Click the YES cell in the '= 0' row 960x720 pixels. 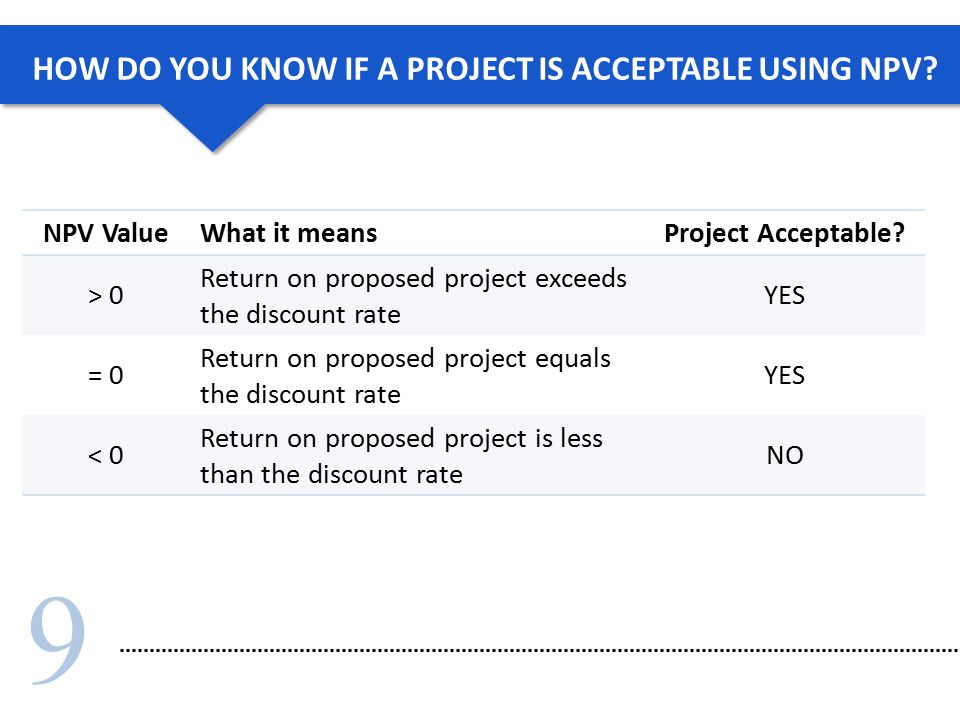click(784, 375)
